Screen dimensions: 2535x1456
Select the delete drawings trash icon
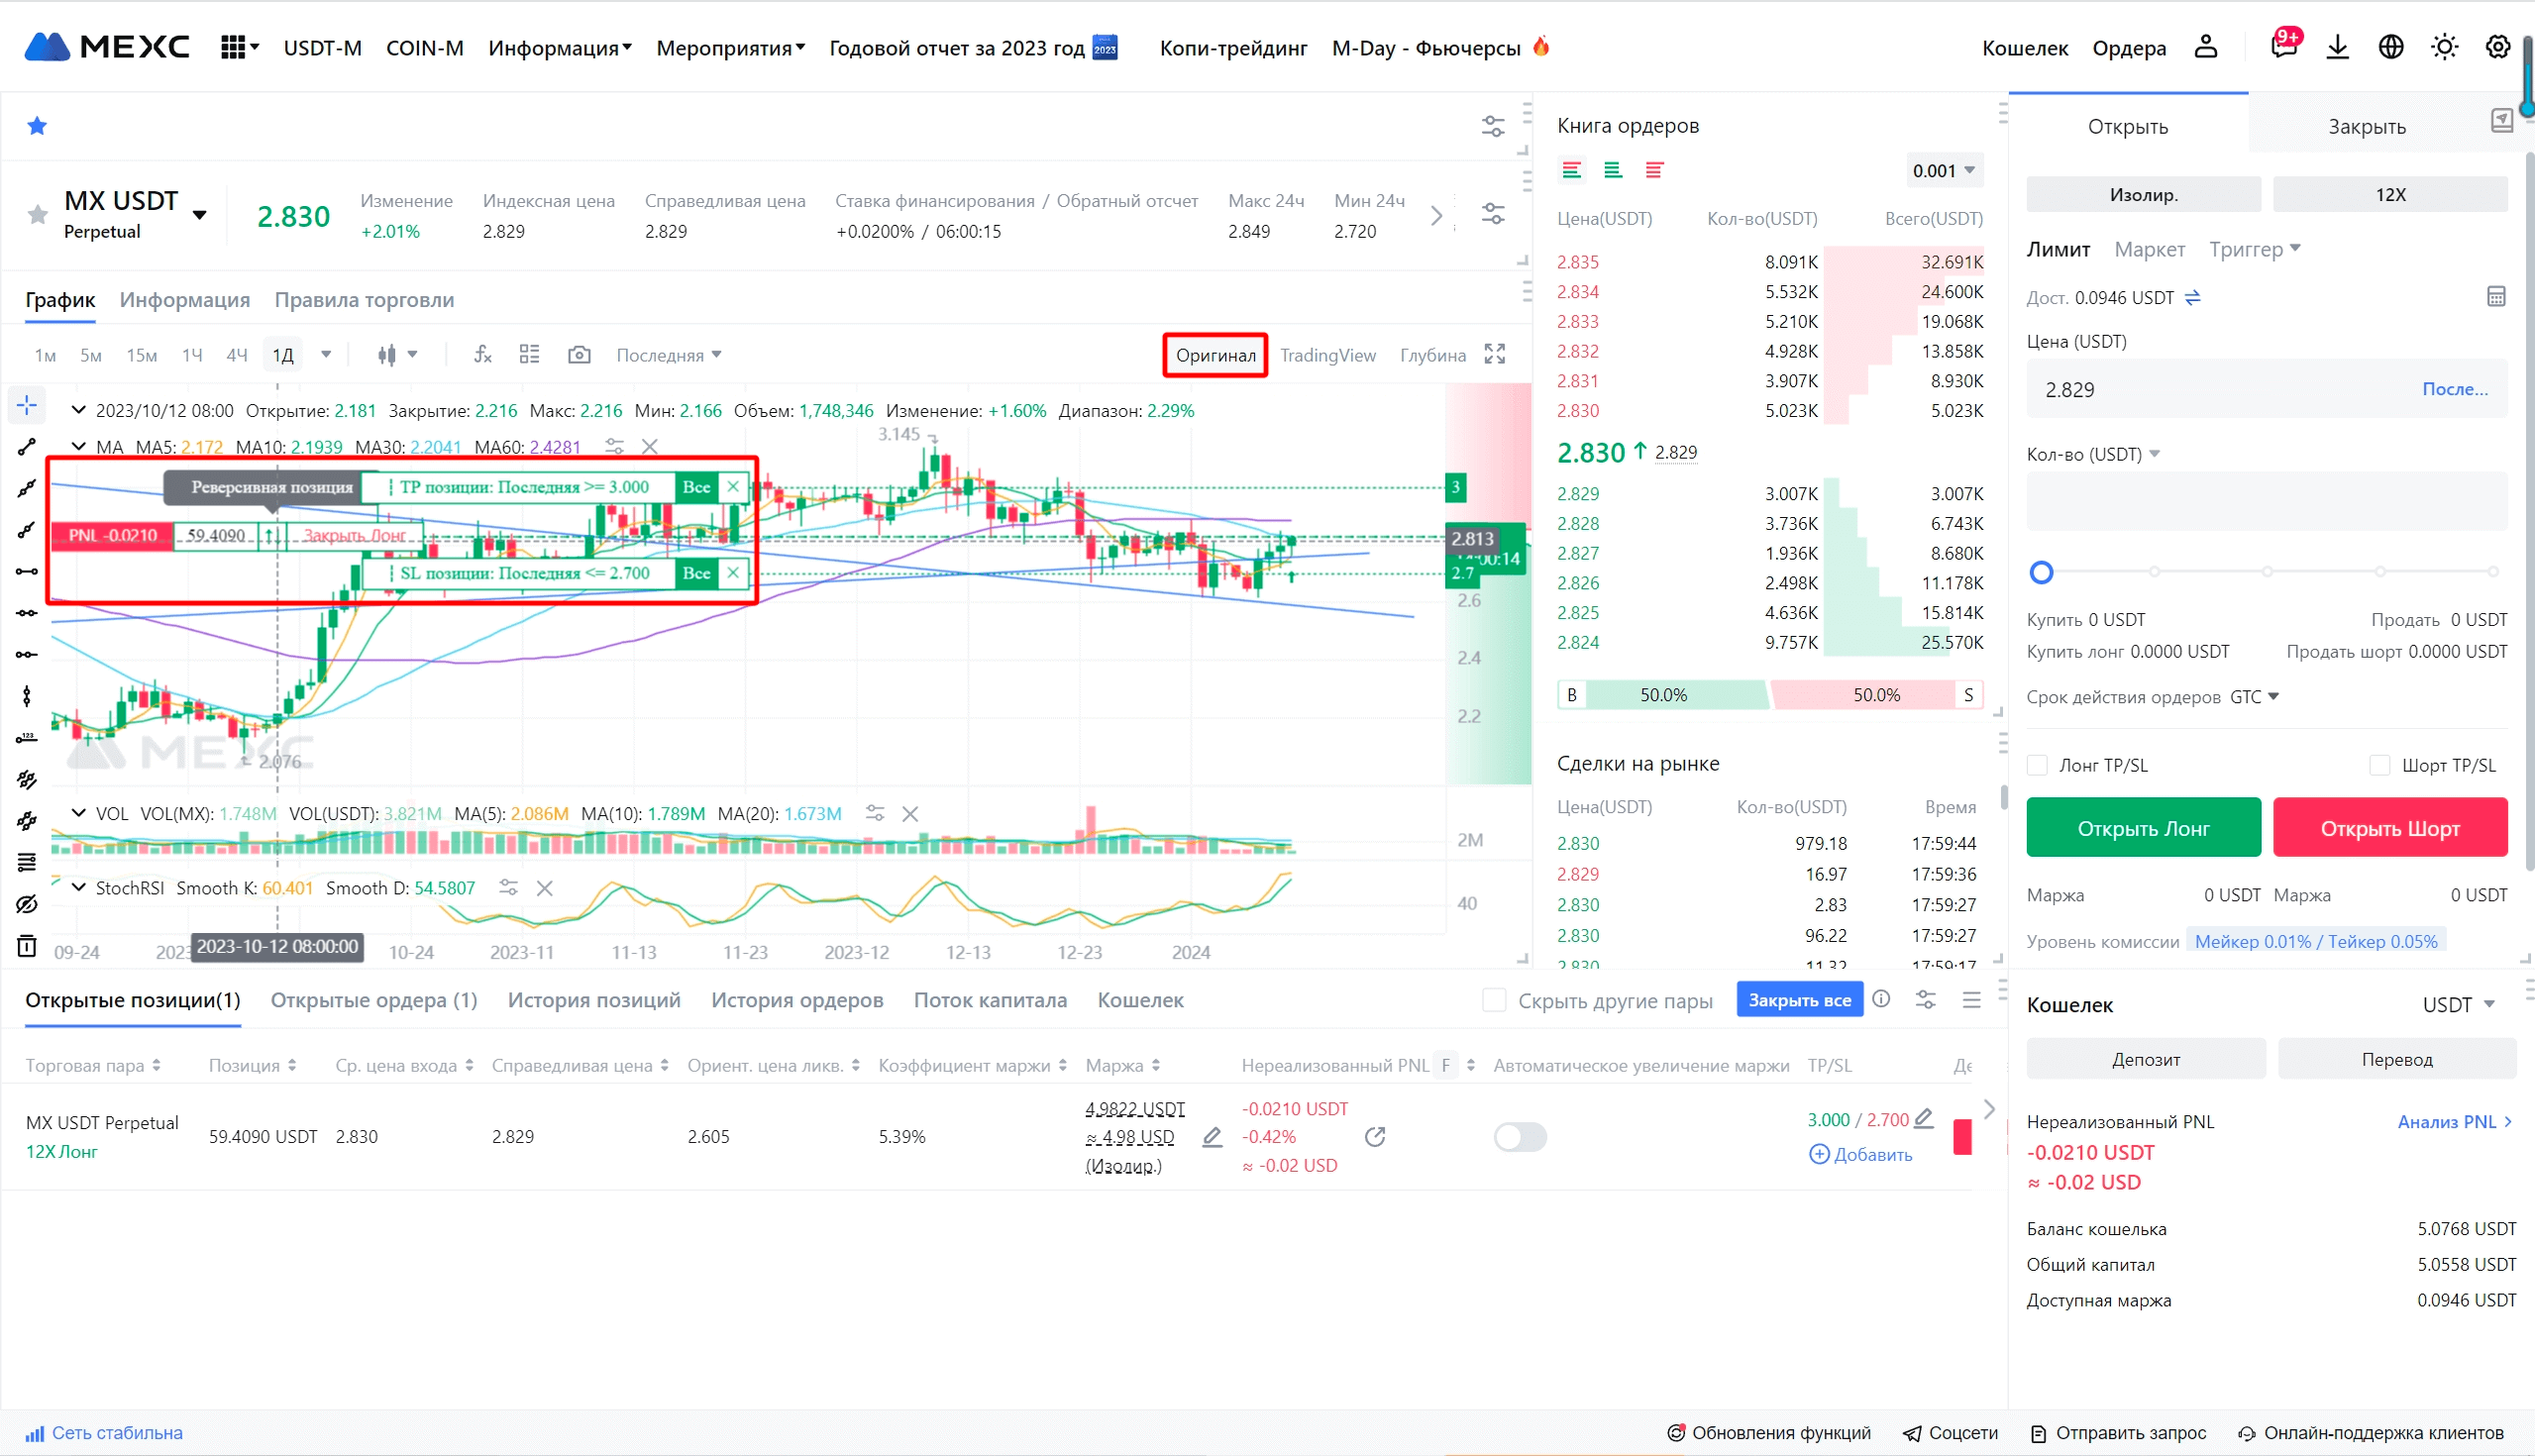pyautogui.click(x=27, y=946)
